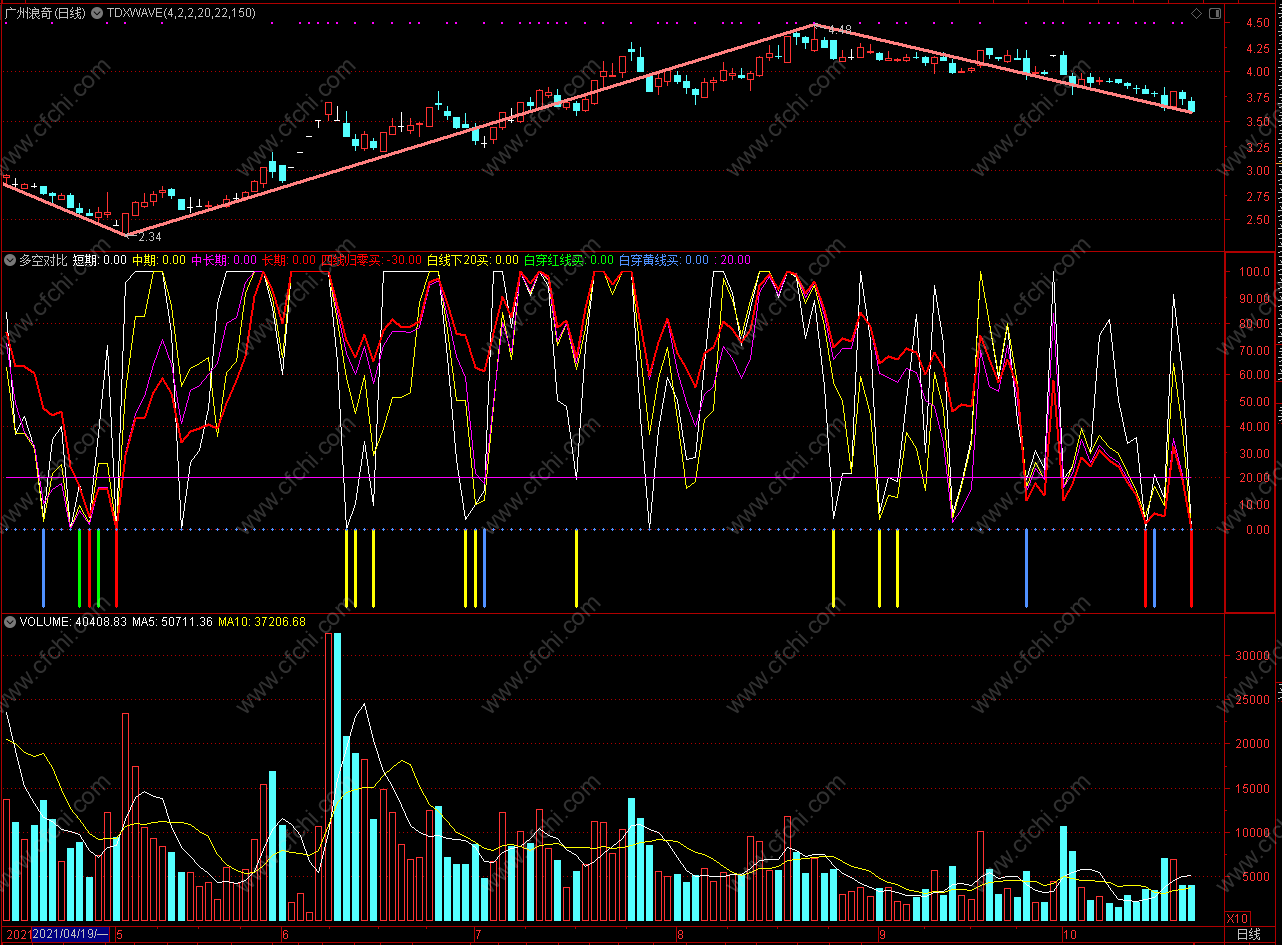This screenshot has height=945, width=1282.
Task: Click the 多空对比 indicator name
Action: (x=43, y=260)
